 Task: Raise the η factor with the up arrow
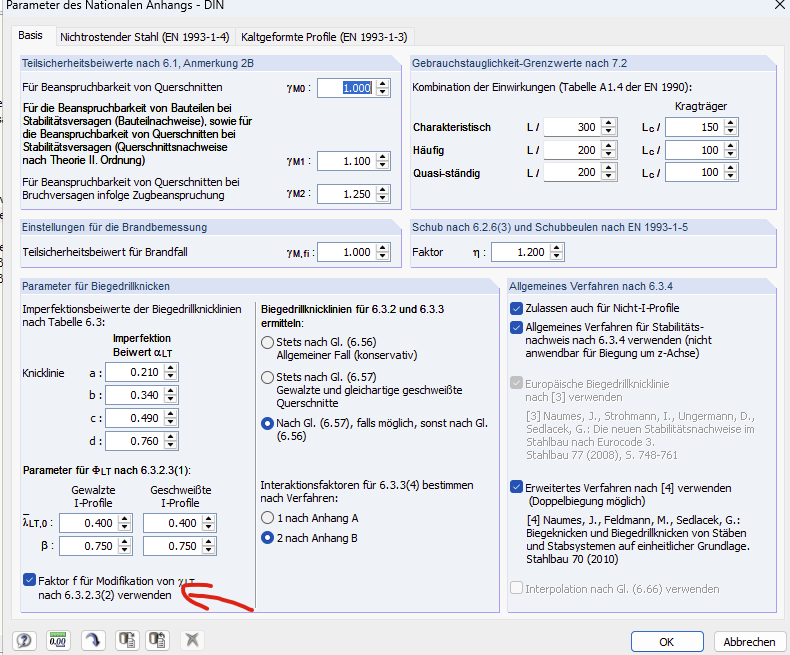[x=557, y=248]
